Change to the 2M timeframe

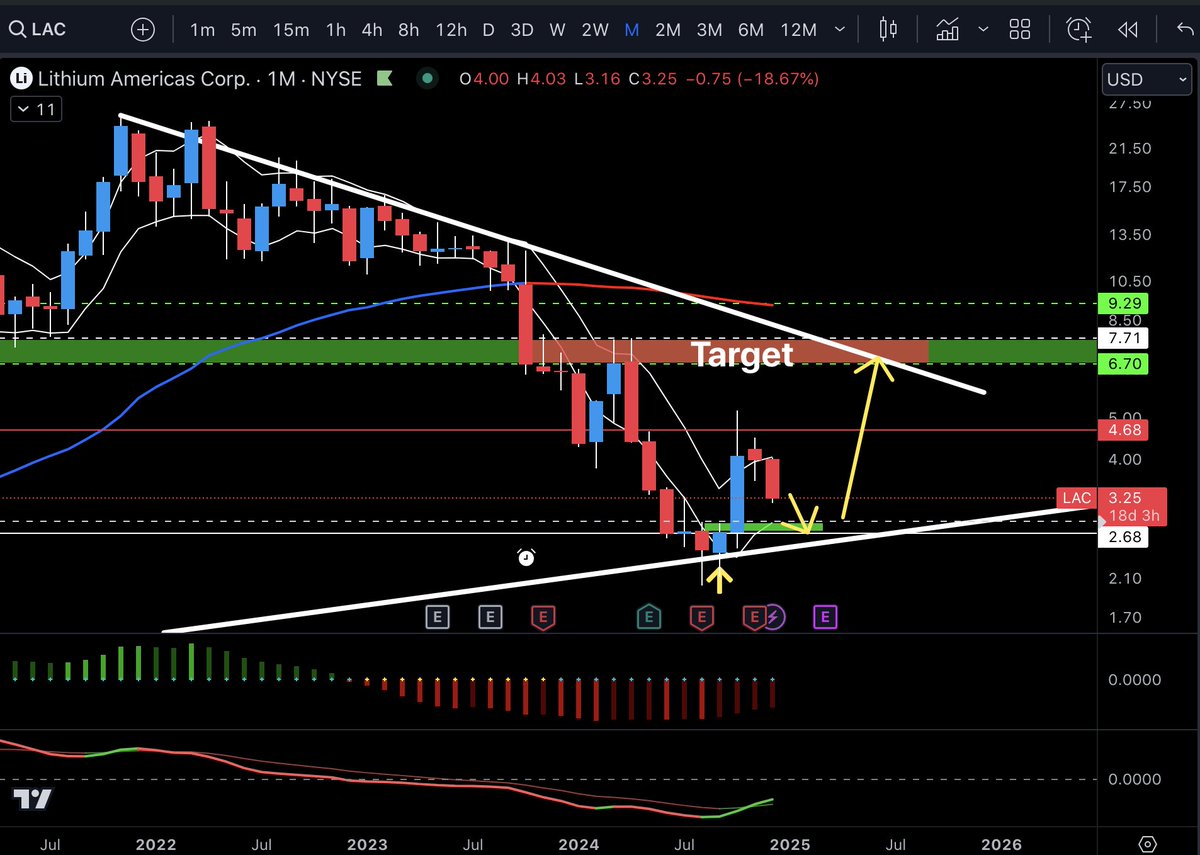(x=668, y=30)
